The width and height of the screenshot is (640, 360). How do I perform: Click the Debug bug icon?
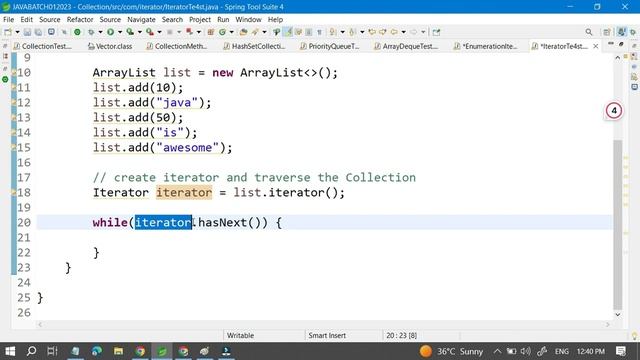(x=91, y=32)
